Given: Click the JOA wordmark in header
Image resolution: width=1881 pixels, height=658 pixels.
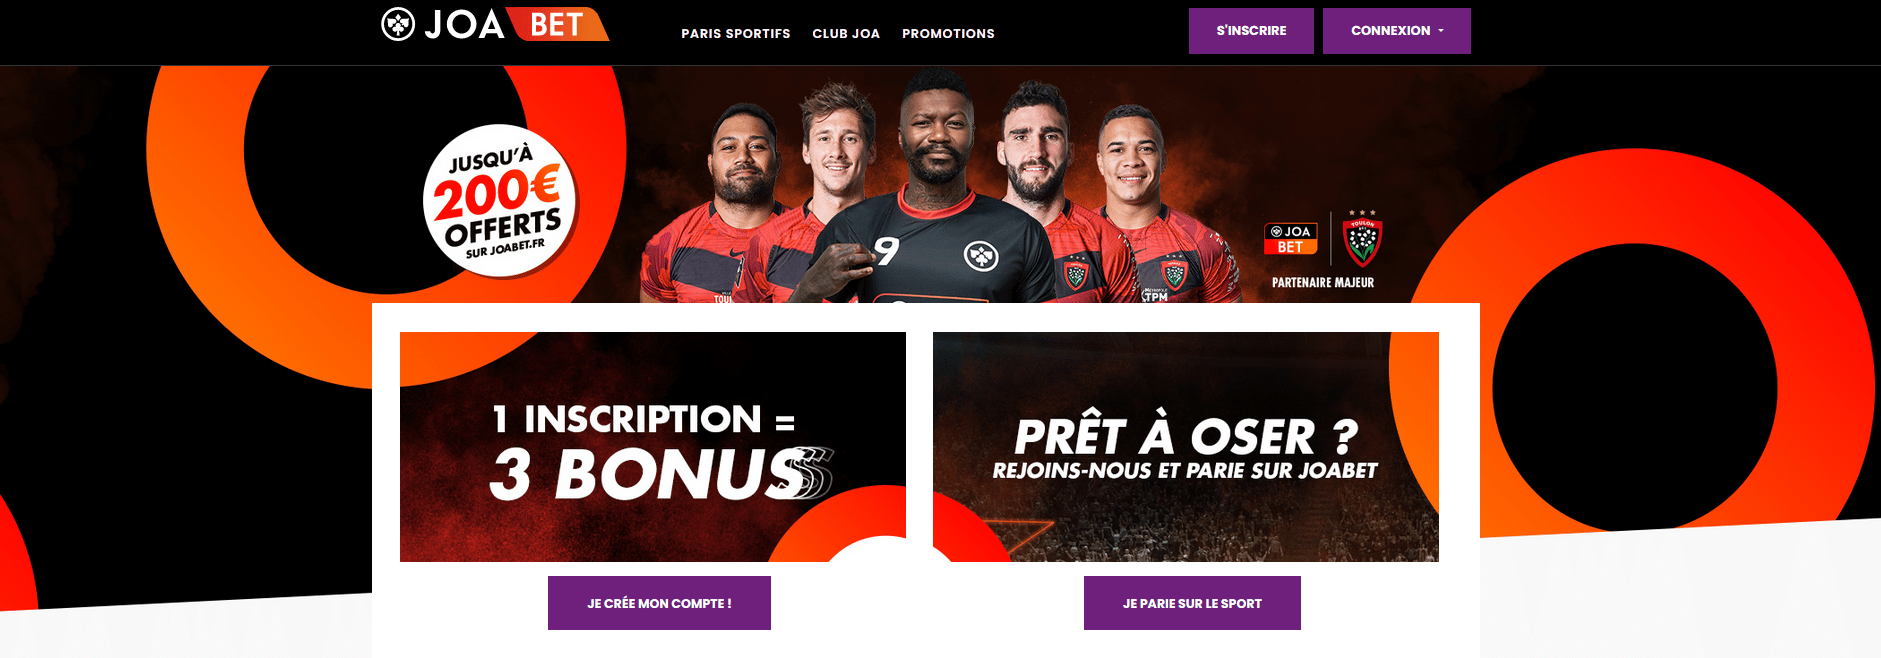Looking at the screenshot, I should click(465, 25).
